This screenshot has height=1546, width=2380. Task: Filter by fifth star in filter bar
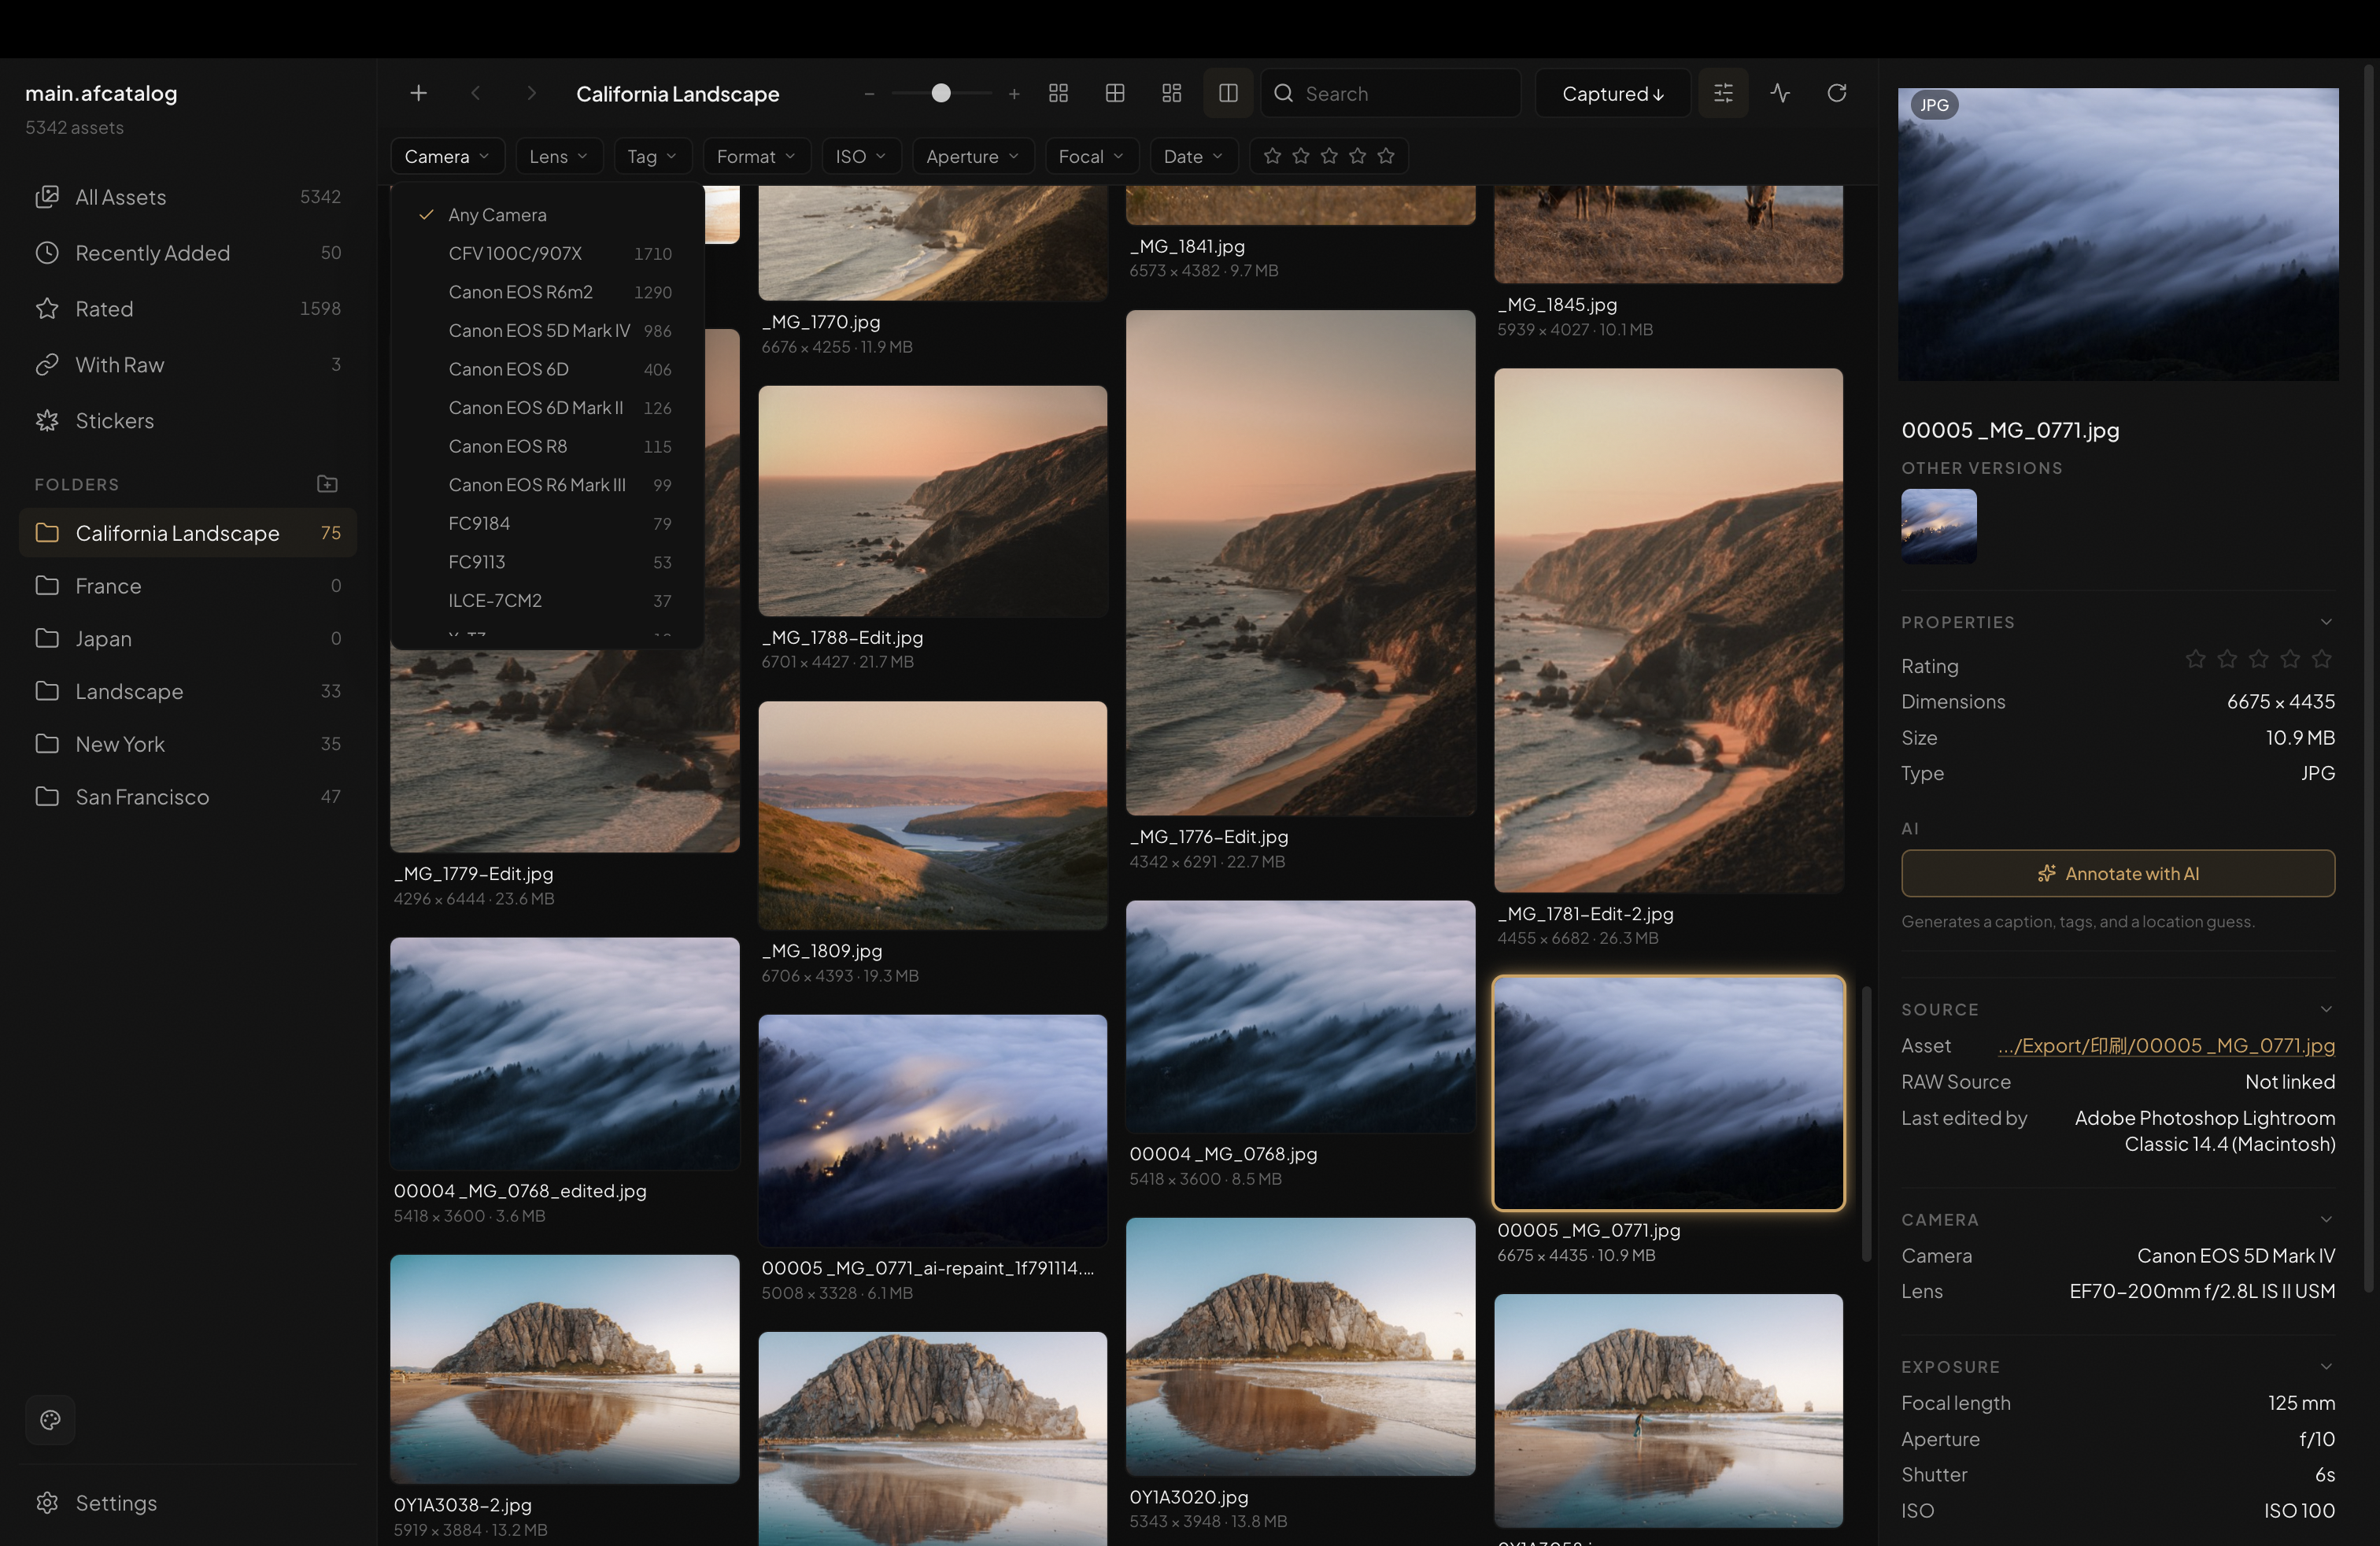click(1386, 156)
